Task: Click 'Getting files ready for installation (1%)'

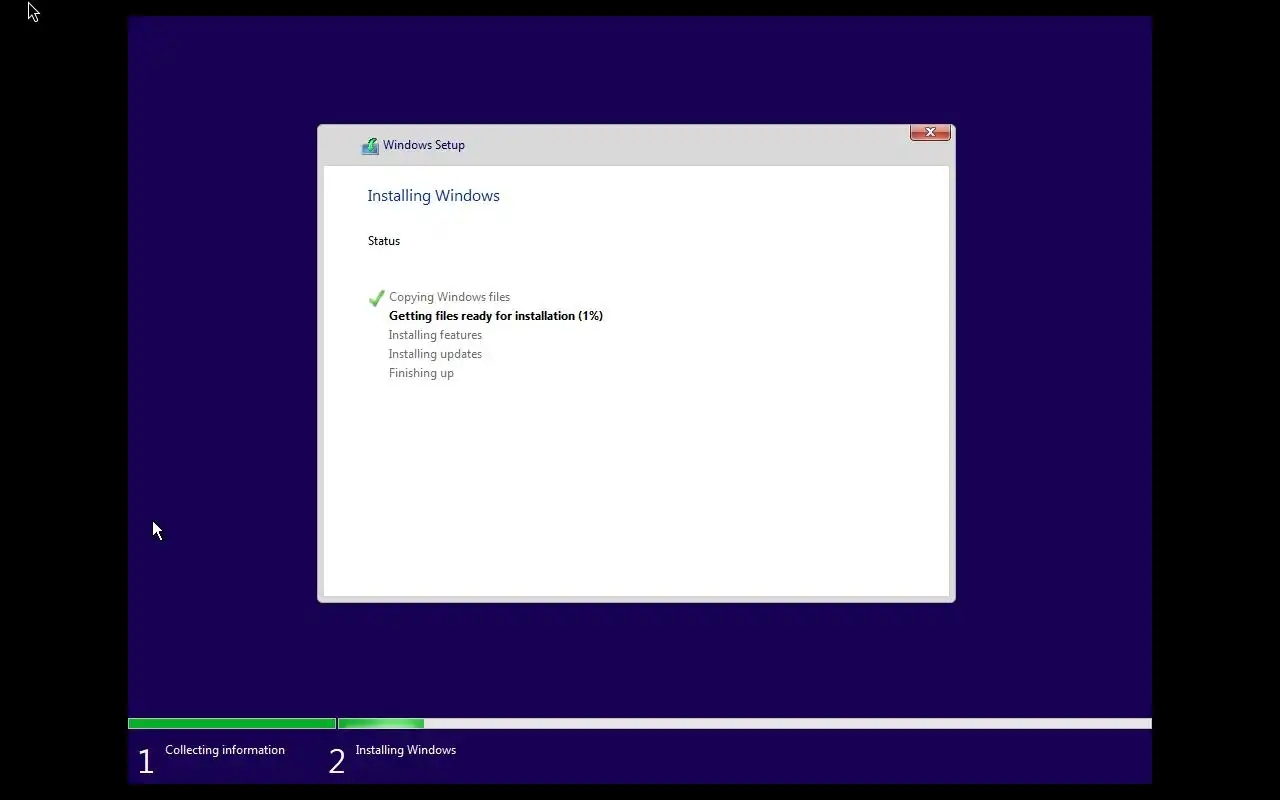Action: click(x=496, y=316)
